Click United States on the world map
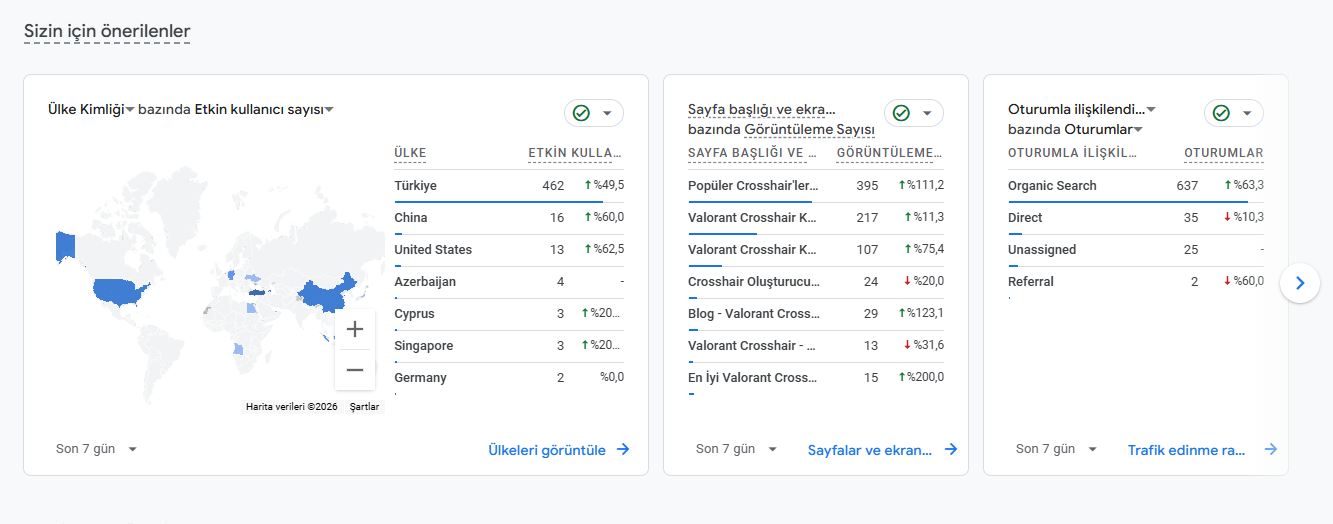 tap(120, 290)
